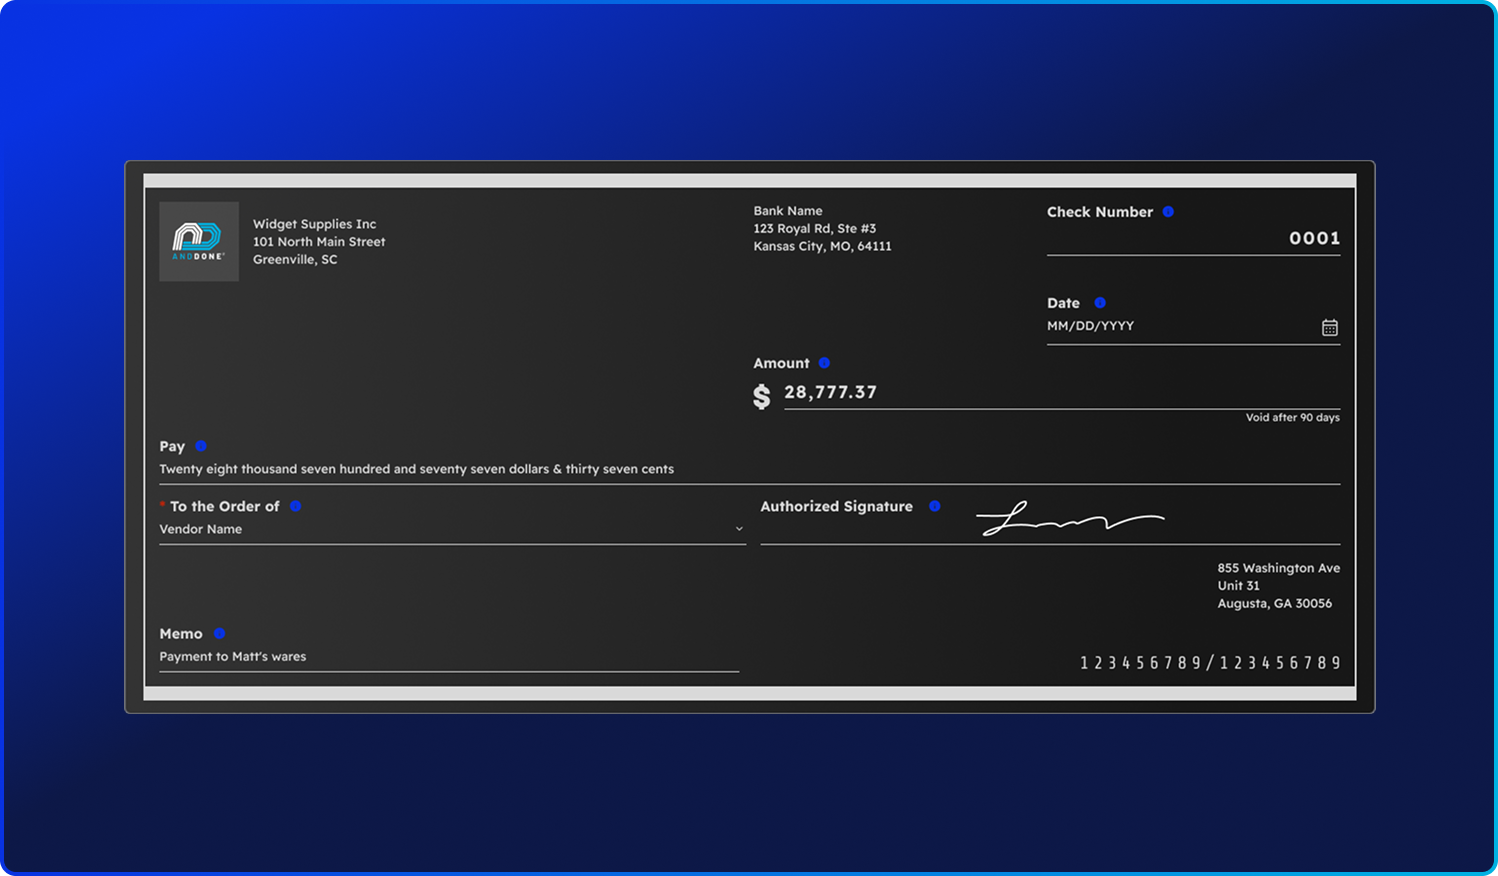Click the info icon beside Pay
This screenshot has height=876, width=1498.
tap(199, 446)
